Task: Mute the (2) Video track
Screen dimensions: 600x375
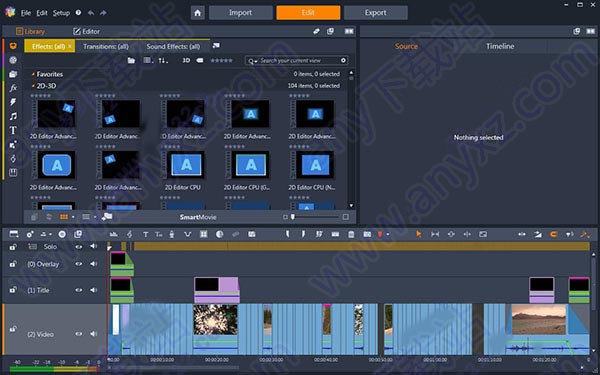Action: [94, 334]
